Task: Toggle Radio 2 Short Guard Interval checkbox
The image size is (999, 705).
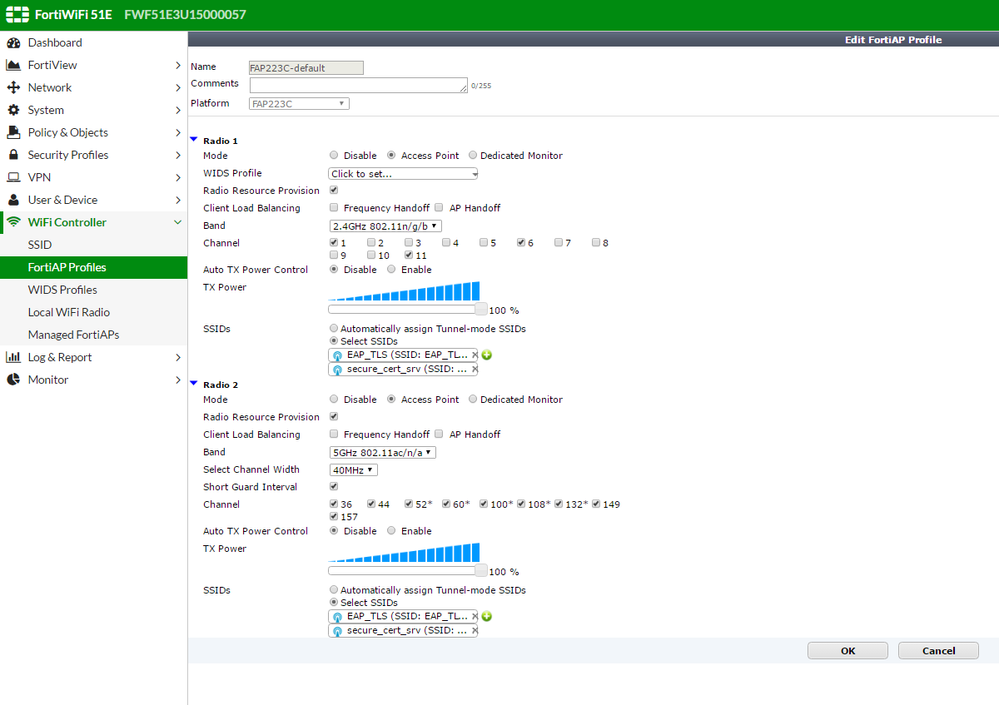Action: [334, 486]
